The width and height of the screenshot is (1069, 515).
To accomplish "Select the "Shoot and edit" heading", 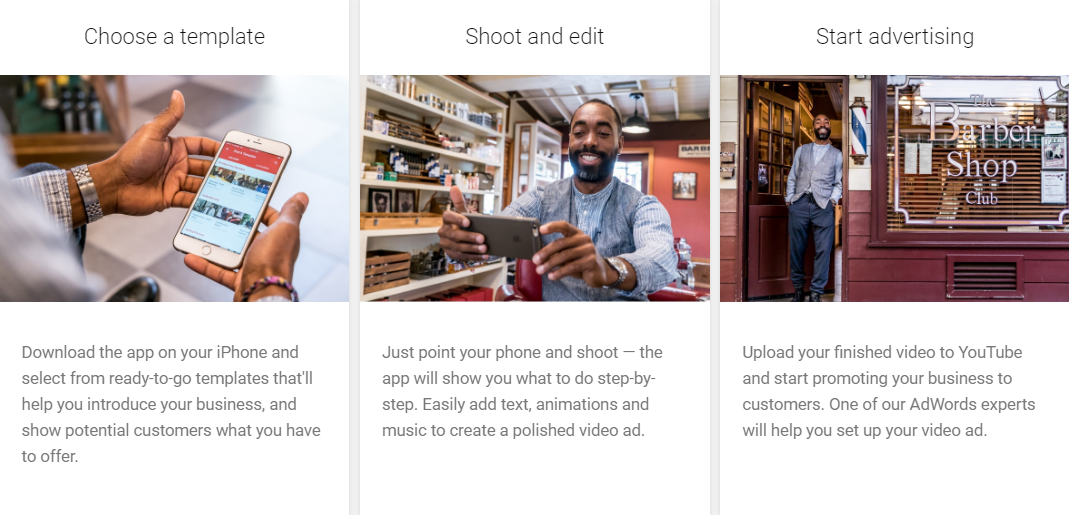I will (534, 36).
